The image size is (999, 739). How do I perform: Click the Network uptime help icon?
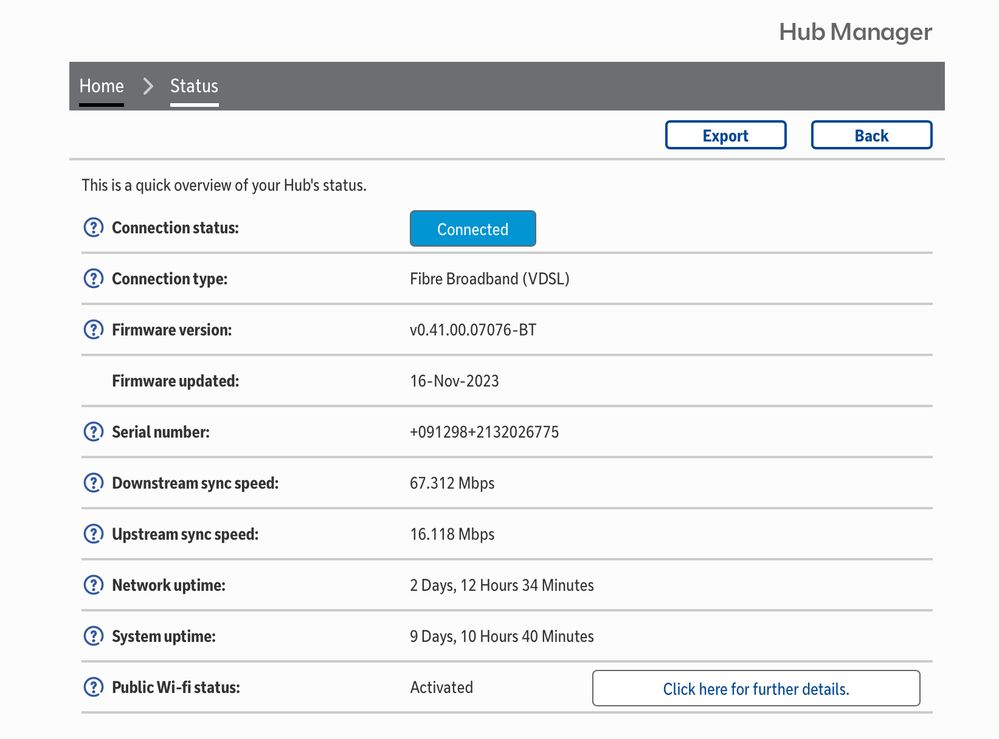[93, 585]
